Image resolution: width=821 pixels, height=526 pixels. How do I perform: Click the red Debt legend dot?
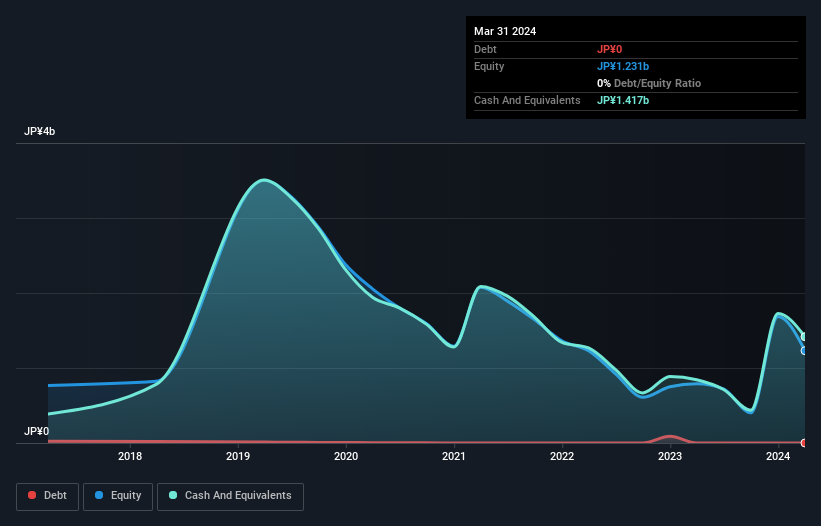click(32, 495)
